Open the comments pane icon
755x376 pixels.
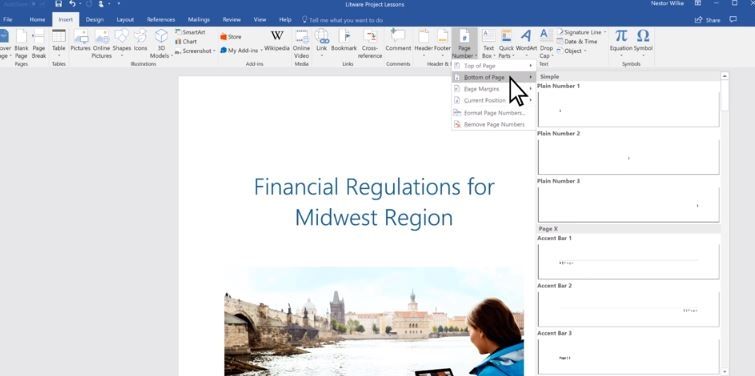click(733, 20)
